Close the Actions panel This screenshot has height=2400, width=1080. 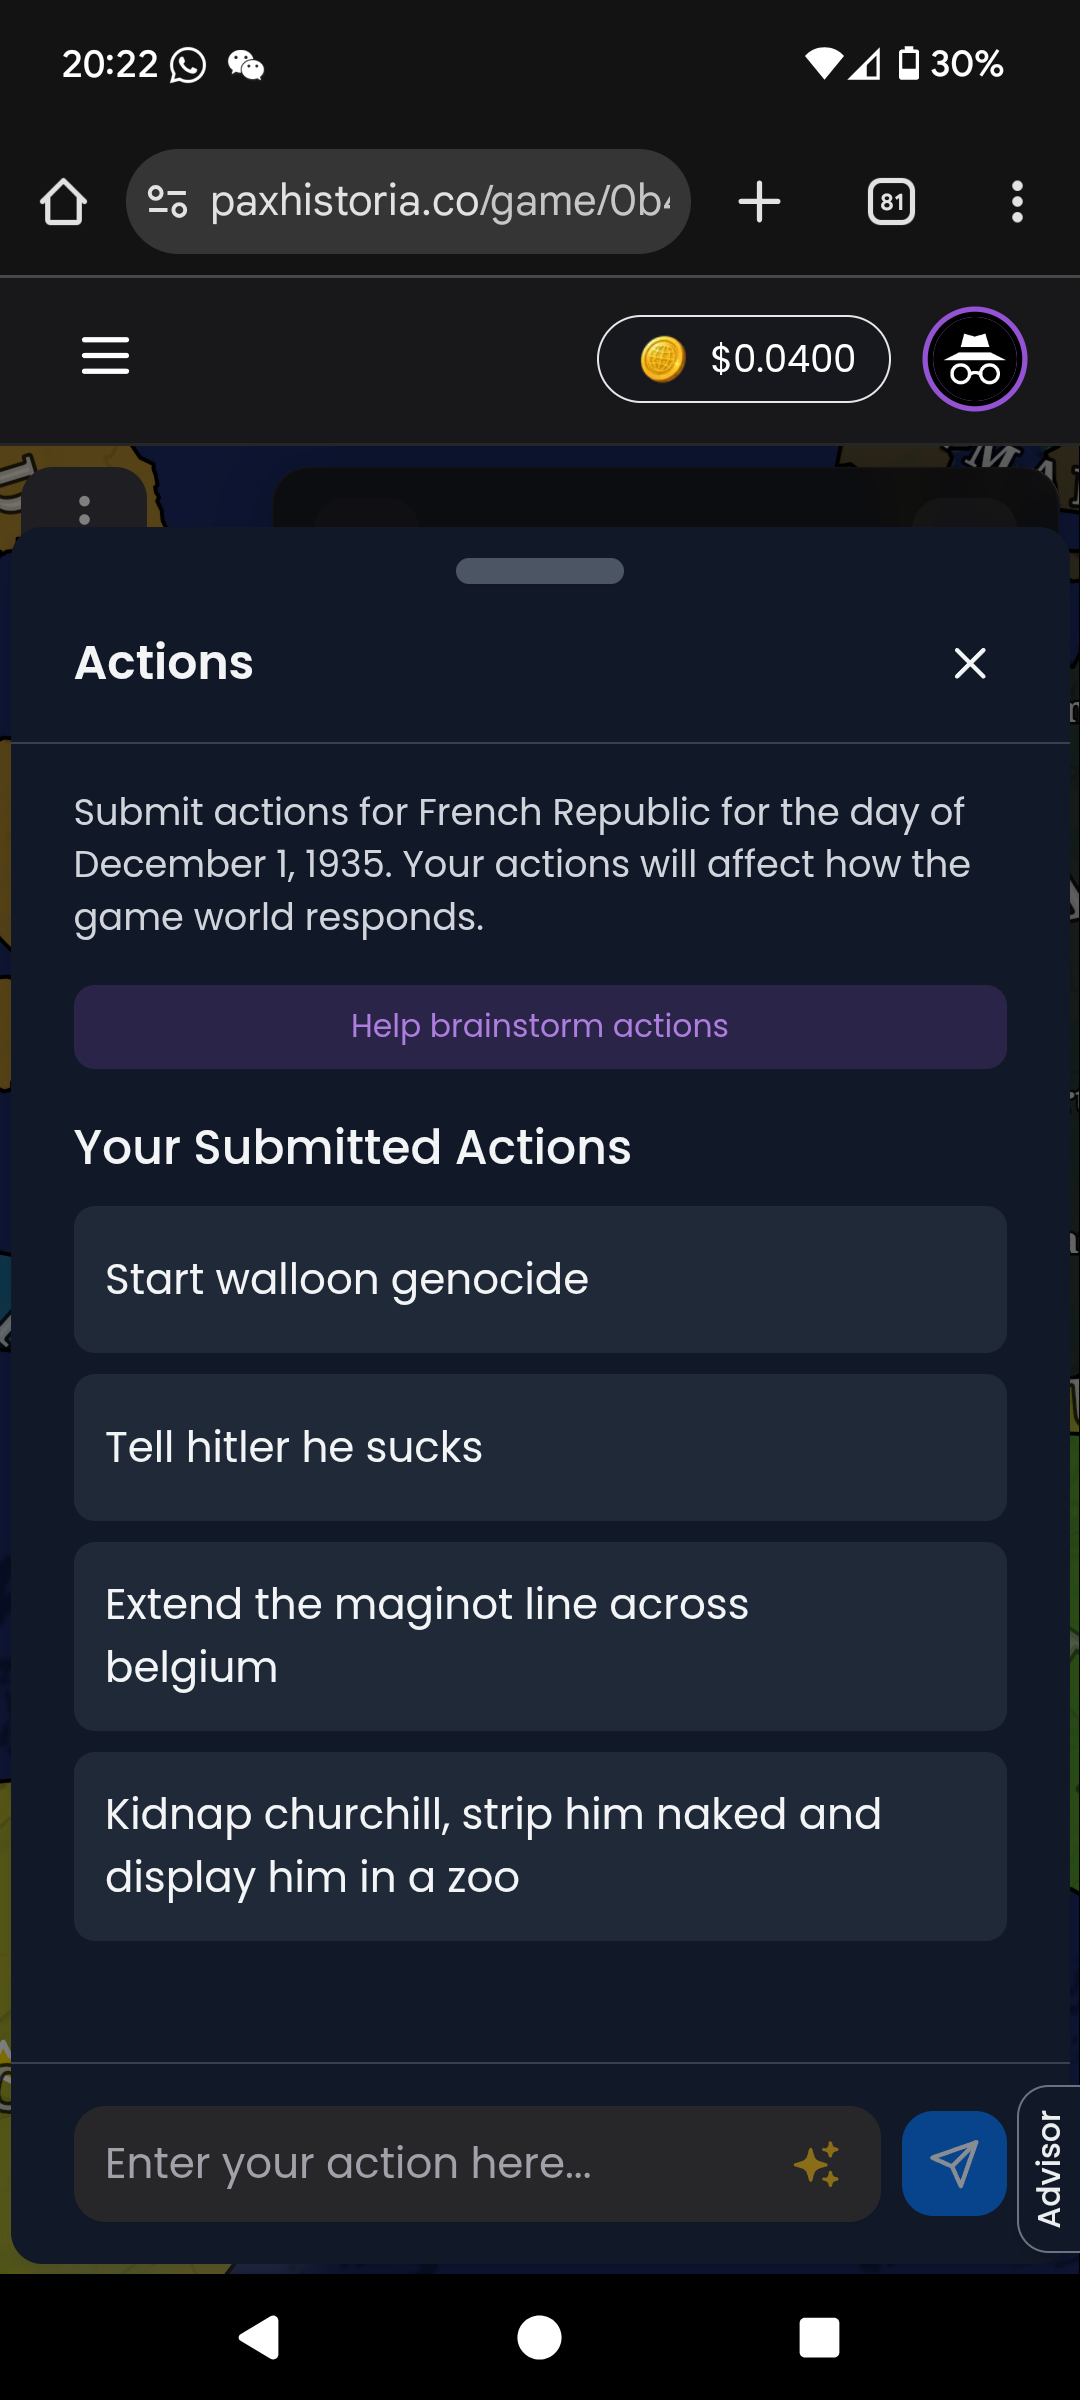(969, 663)
